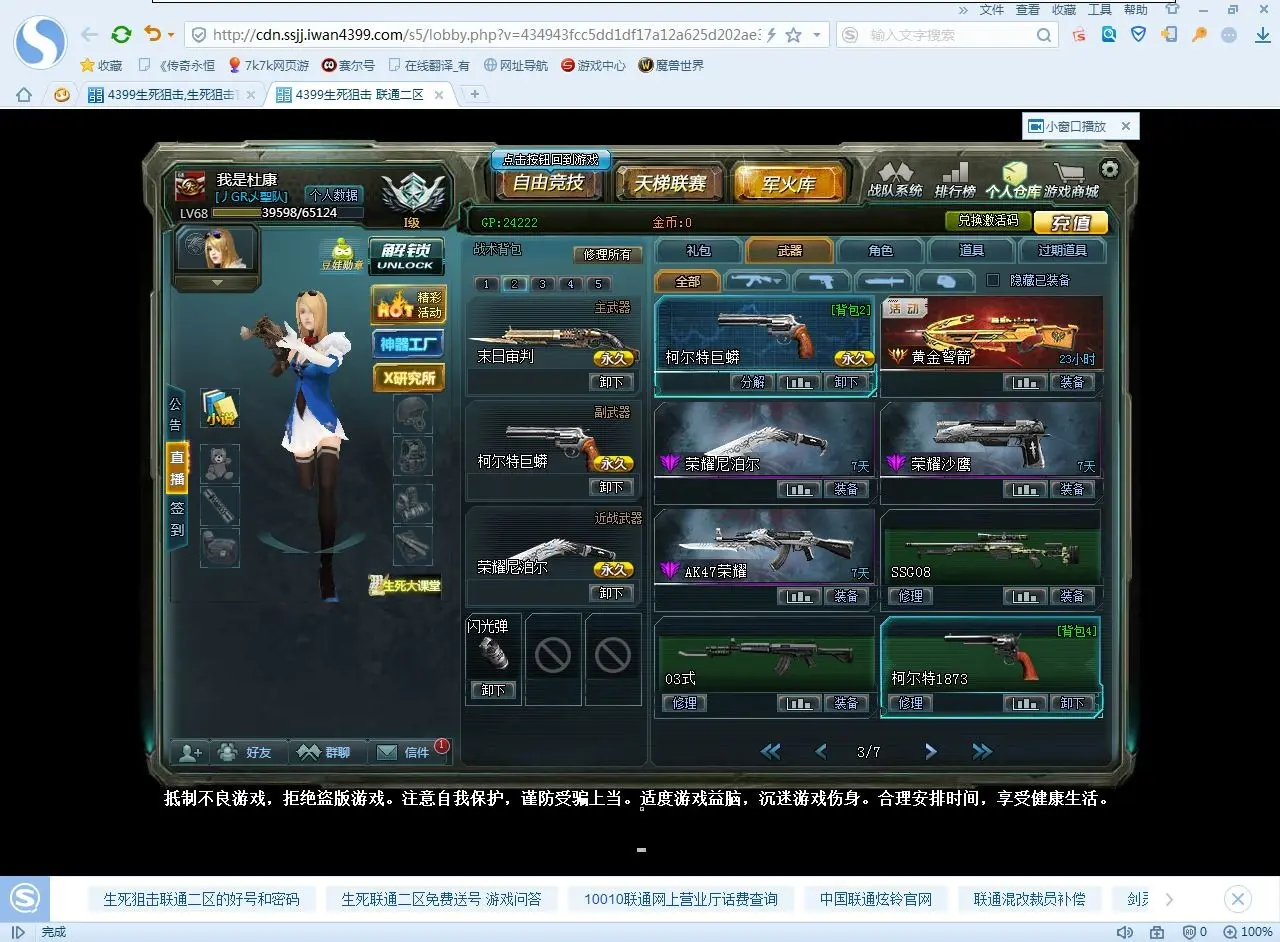The width and height of the screenshot is (1280, 942).
Task: Click 分解 on 柯尔特巨蟒
Action: [x=751, y=382]
